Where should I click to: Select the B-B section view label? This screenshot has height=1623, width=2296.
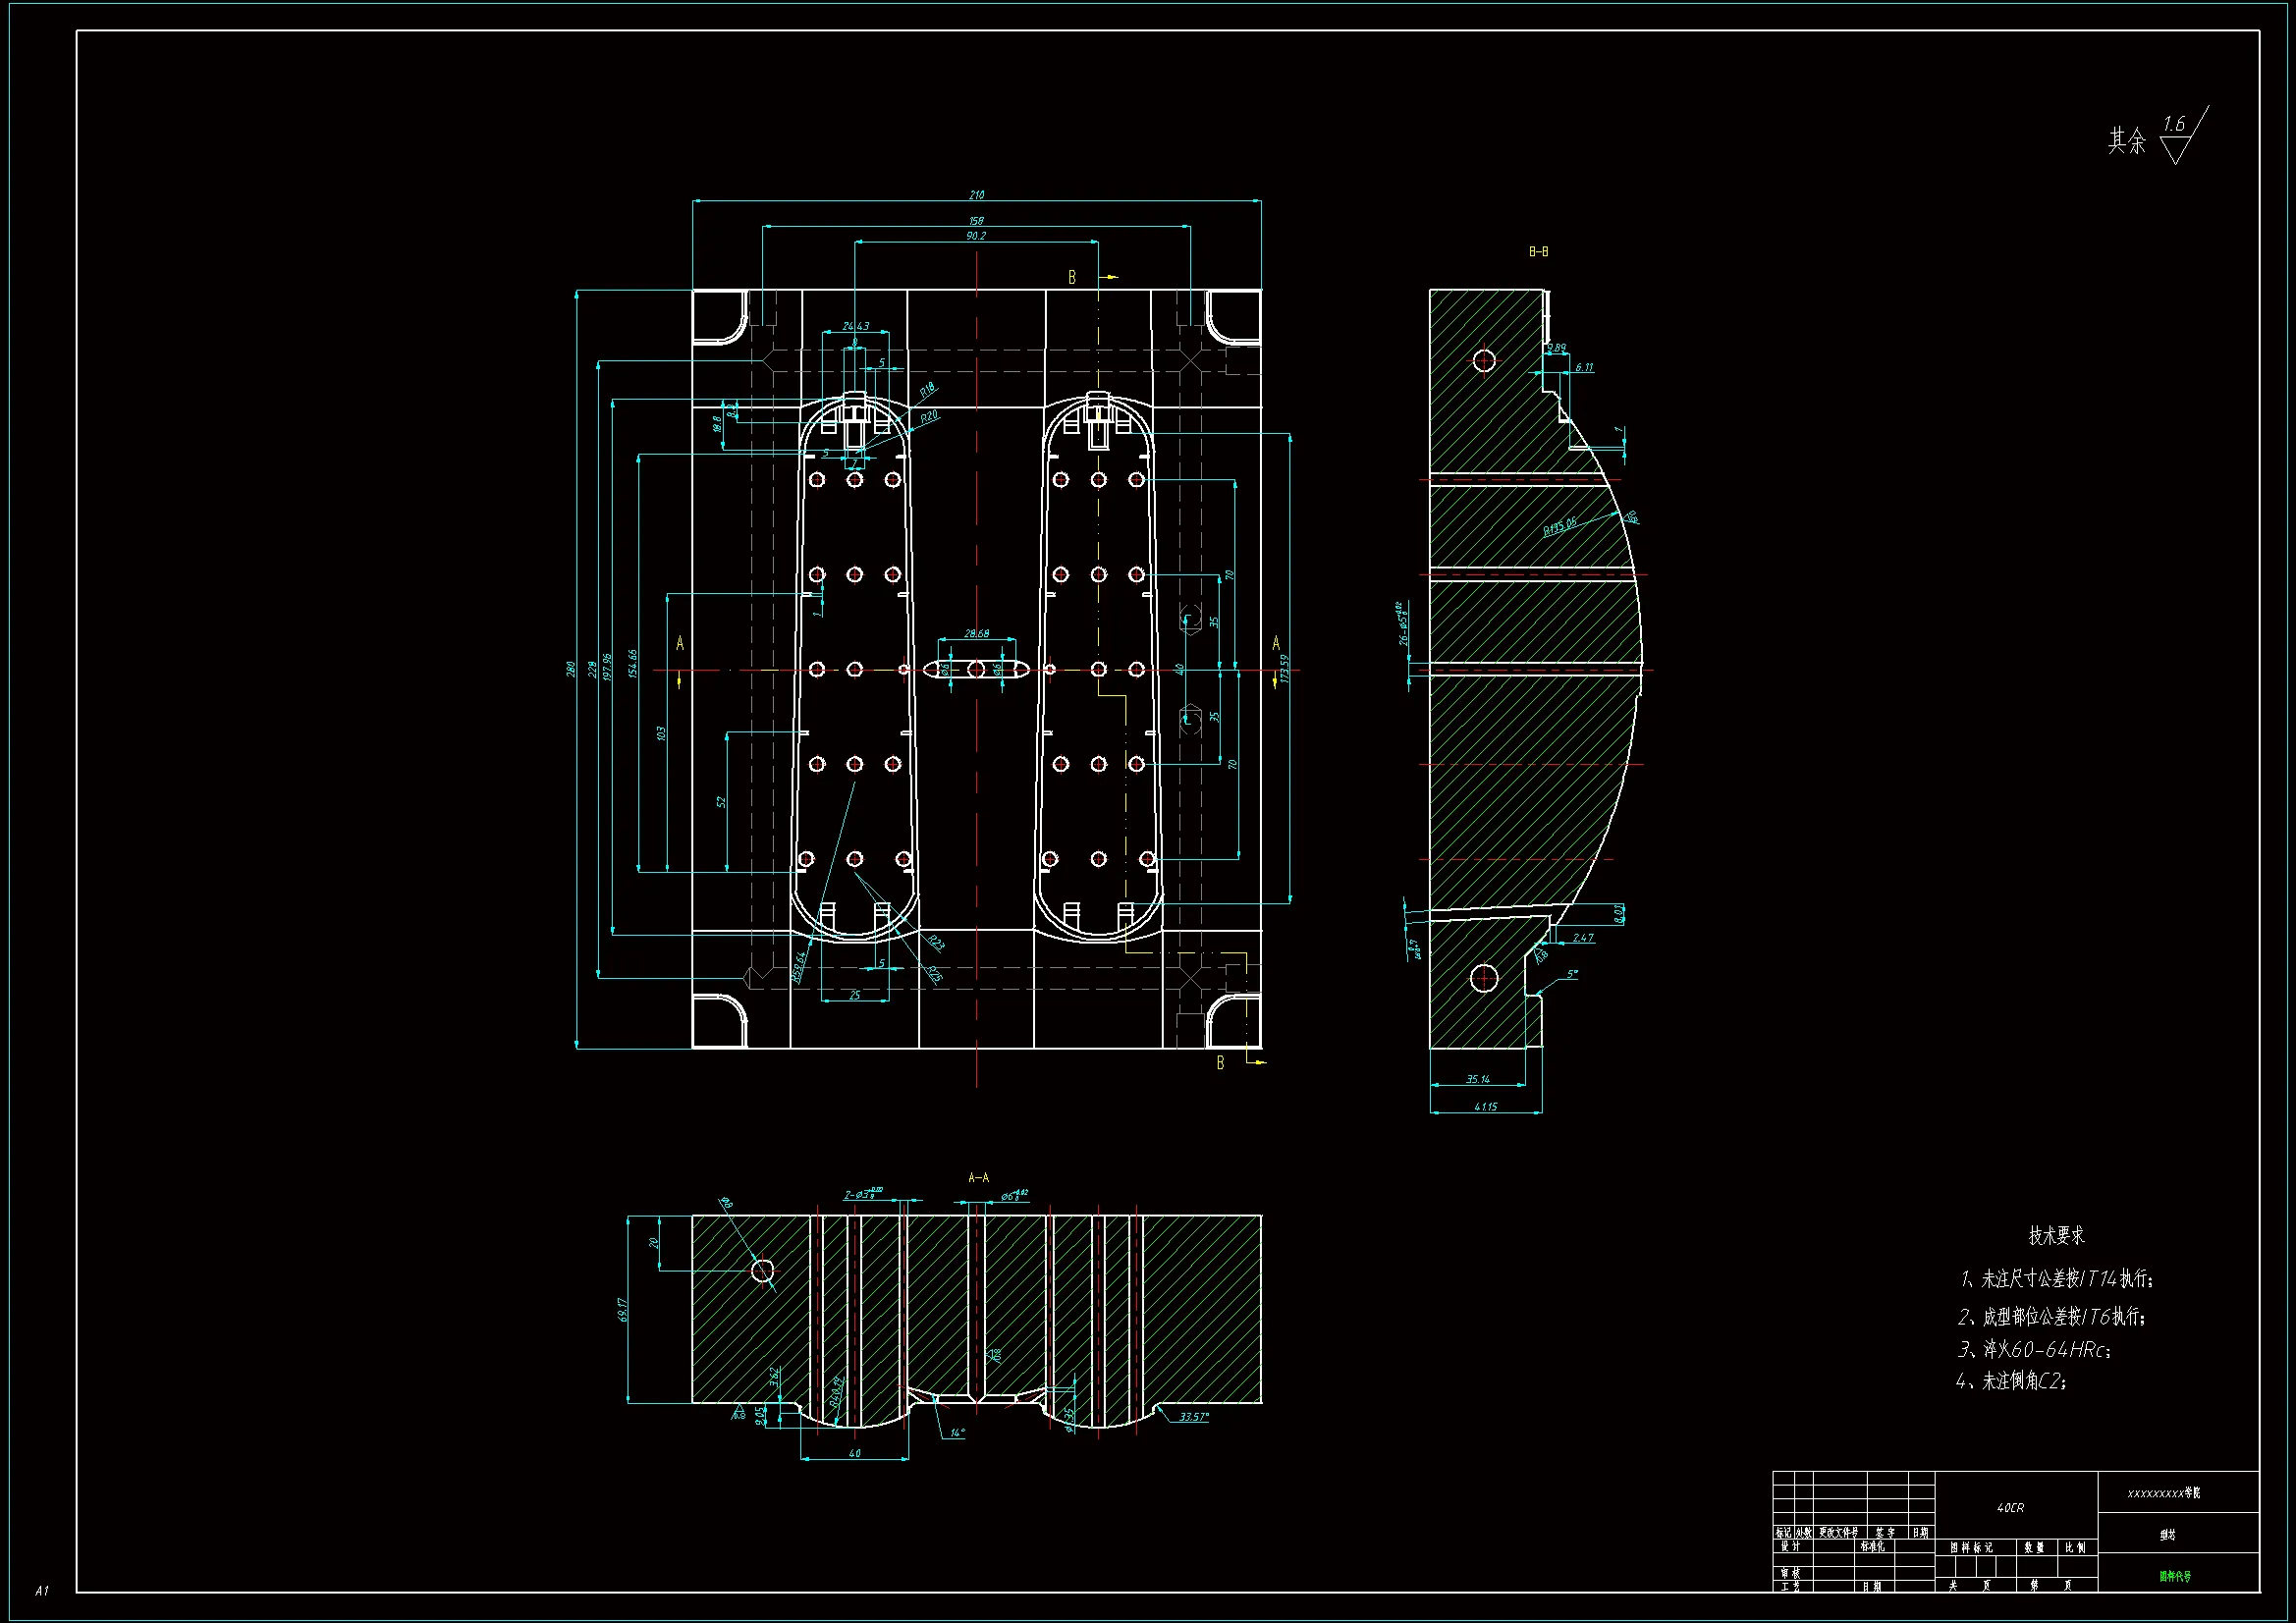pos(1538,252)
